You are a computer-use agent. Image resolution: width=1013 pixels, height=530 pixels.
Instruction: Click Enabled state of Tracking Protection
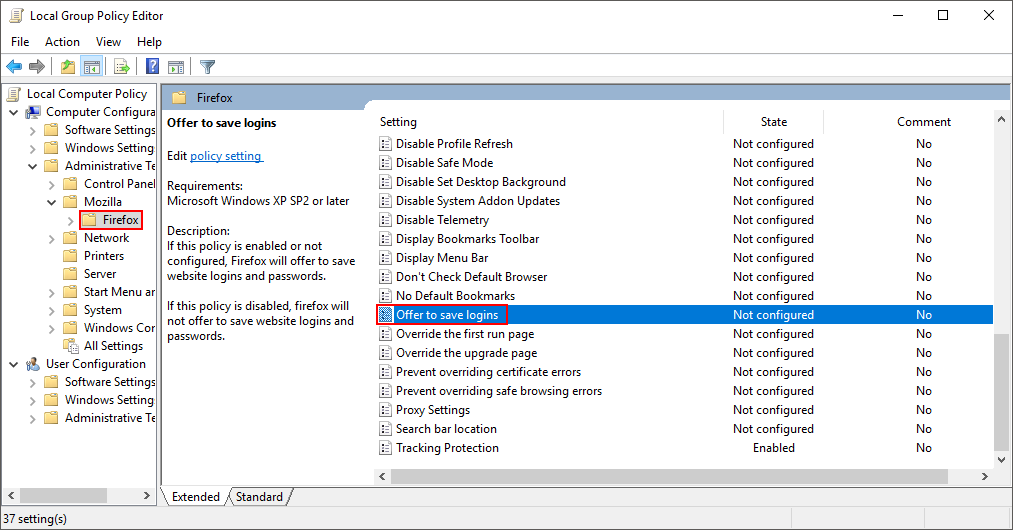pos(773,448)
